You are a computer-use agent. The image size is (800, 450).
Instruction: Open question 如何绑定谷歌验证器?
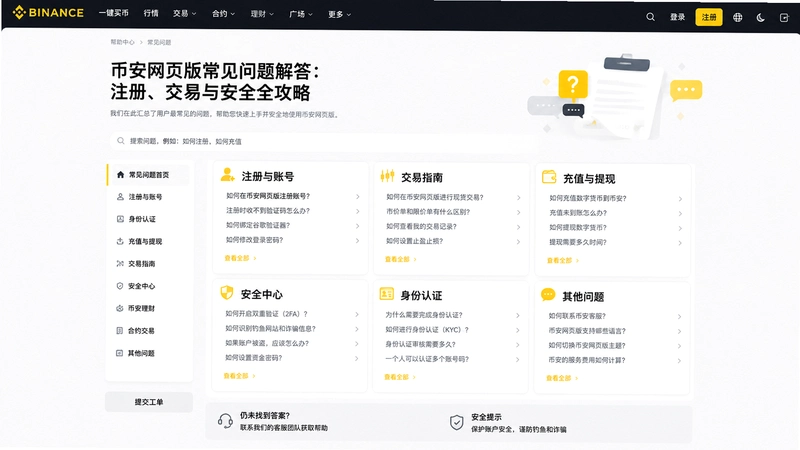[258, 225]
